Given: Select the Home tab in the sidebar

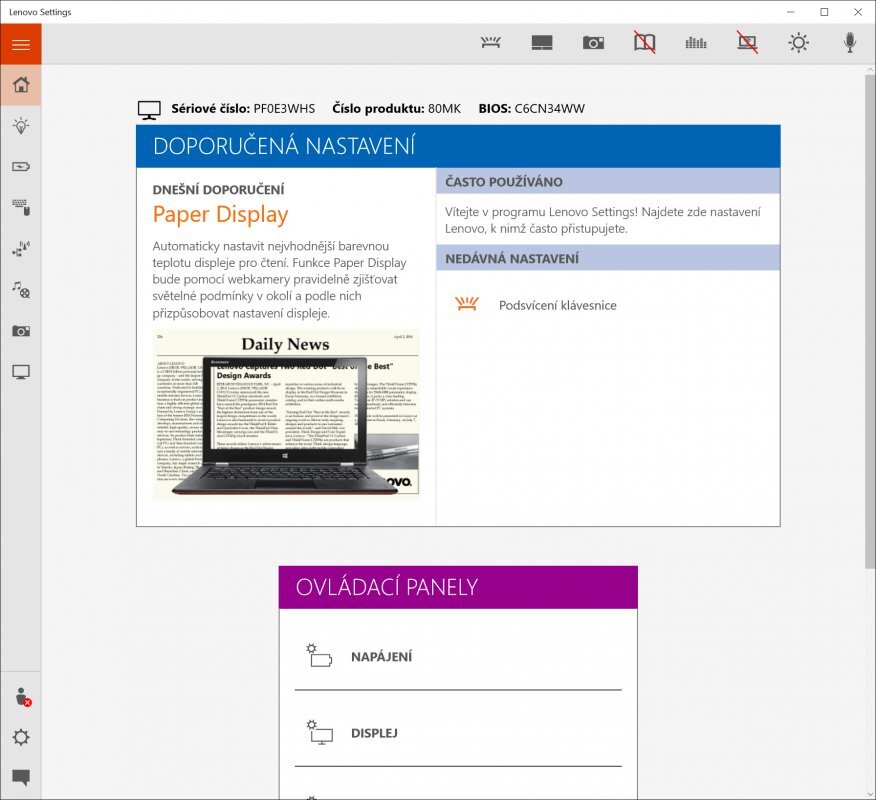Looking at the screenshot, I should pos(20,85).
